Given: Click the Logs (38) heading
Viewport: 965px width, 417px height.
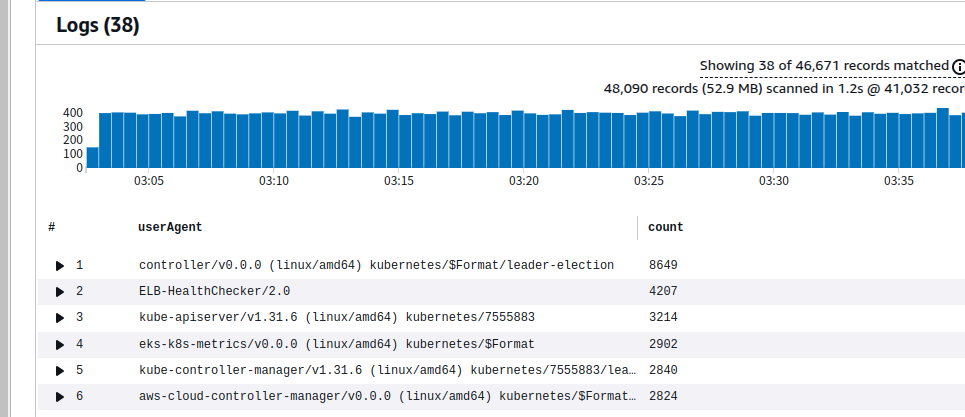Looking at the screenshot, I should coord(98,25).
